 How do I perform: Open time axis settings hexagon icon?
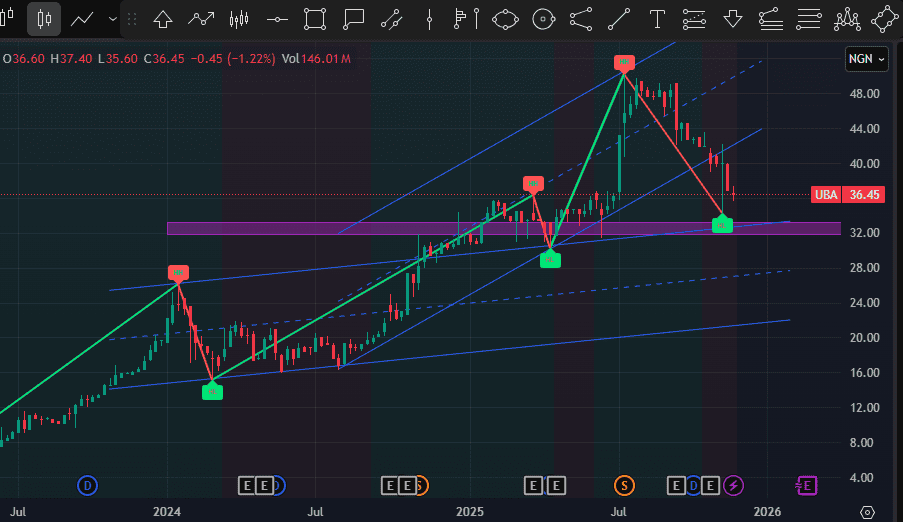[x=866, y=511]
